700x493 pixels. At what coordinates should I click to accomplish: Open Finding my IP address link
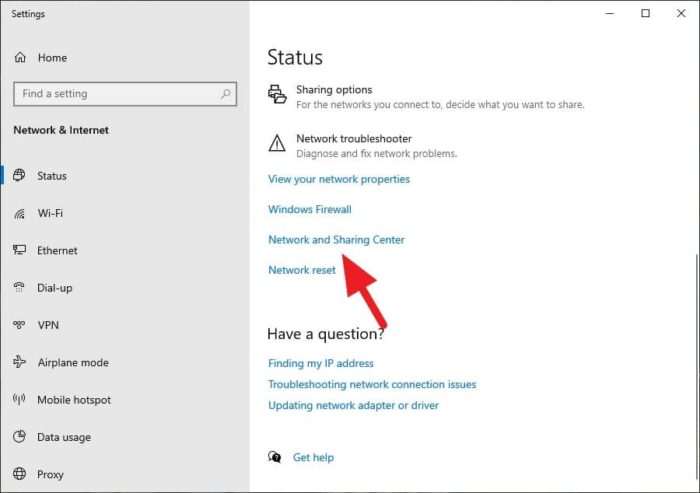pos(321,363)
